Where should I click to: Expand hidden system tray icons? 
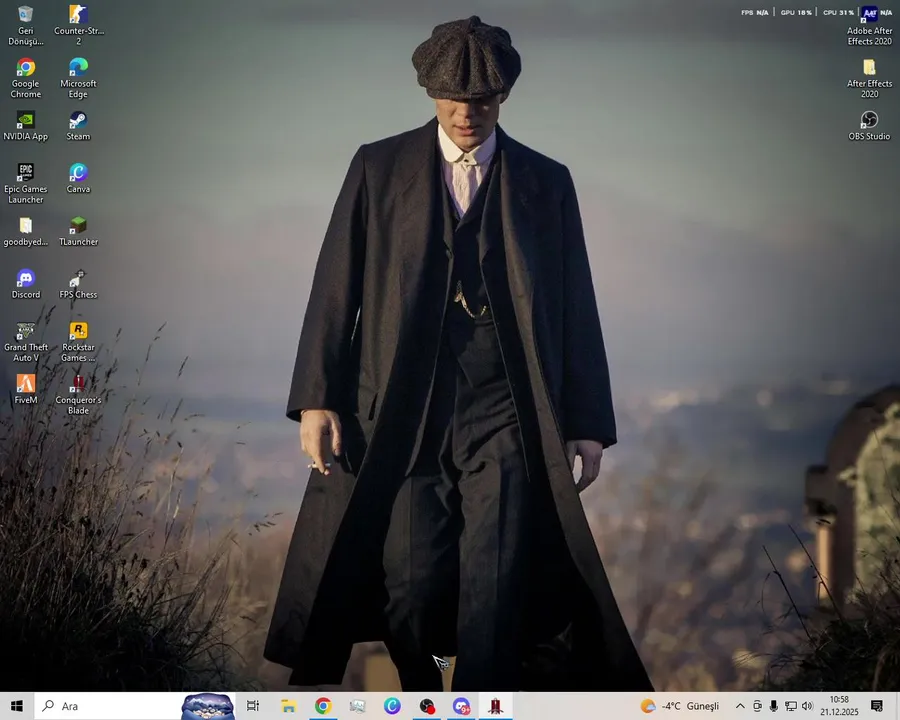tap(740, 706)
